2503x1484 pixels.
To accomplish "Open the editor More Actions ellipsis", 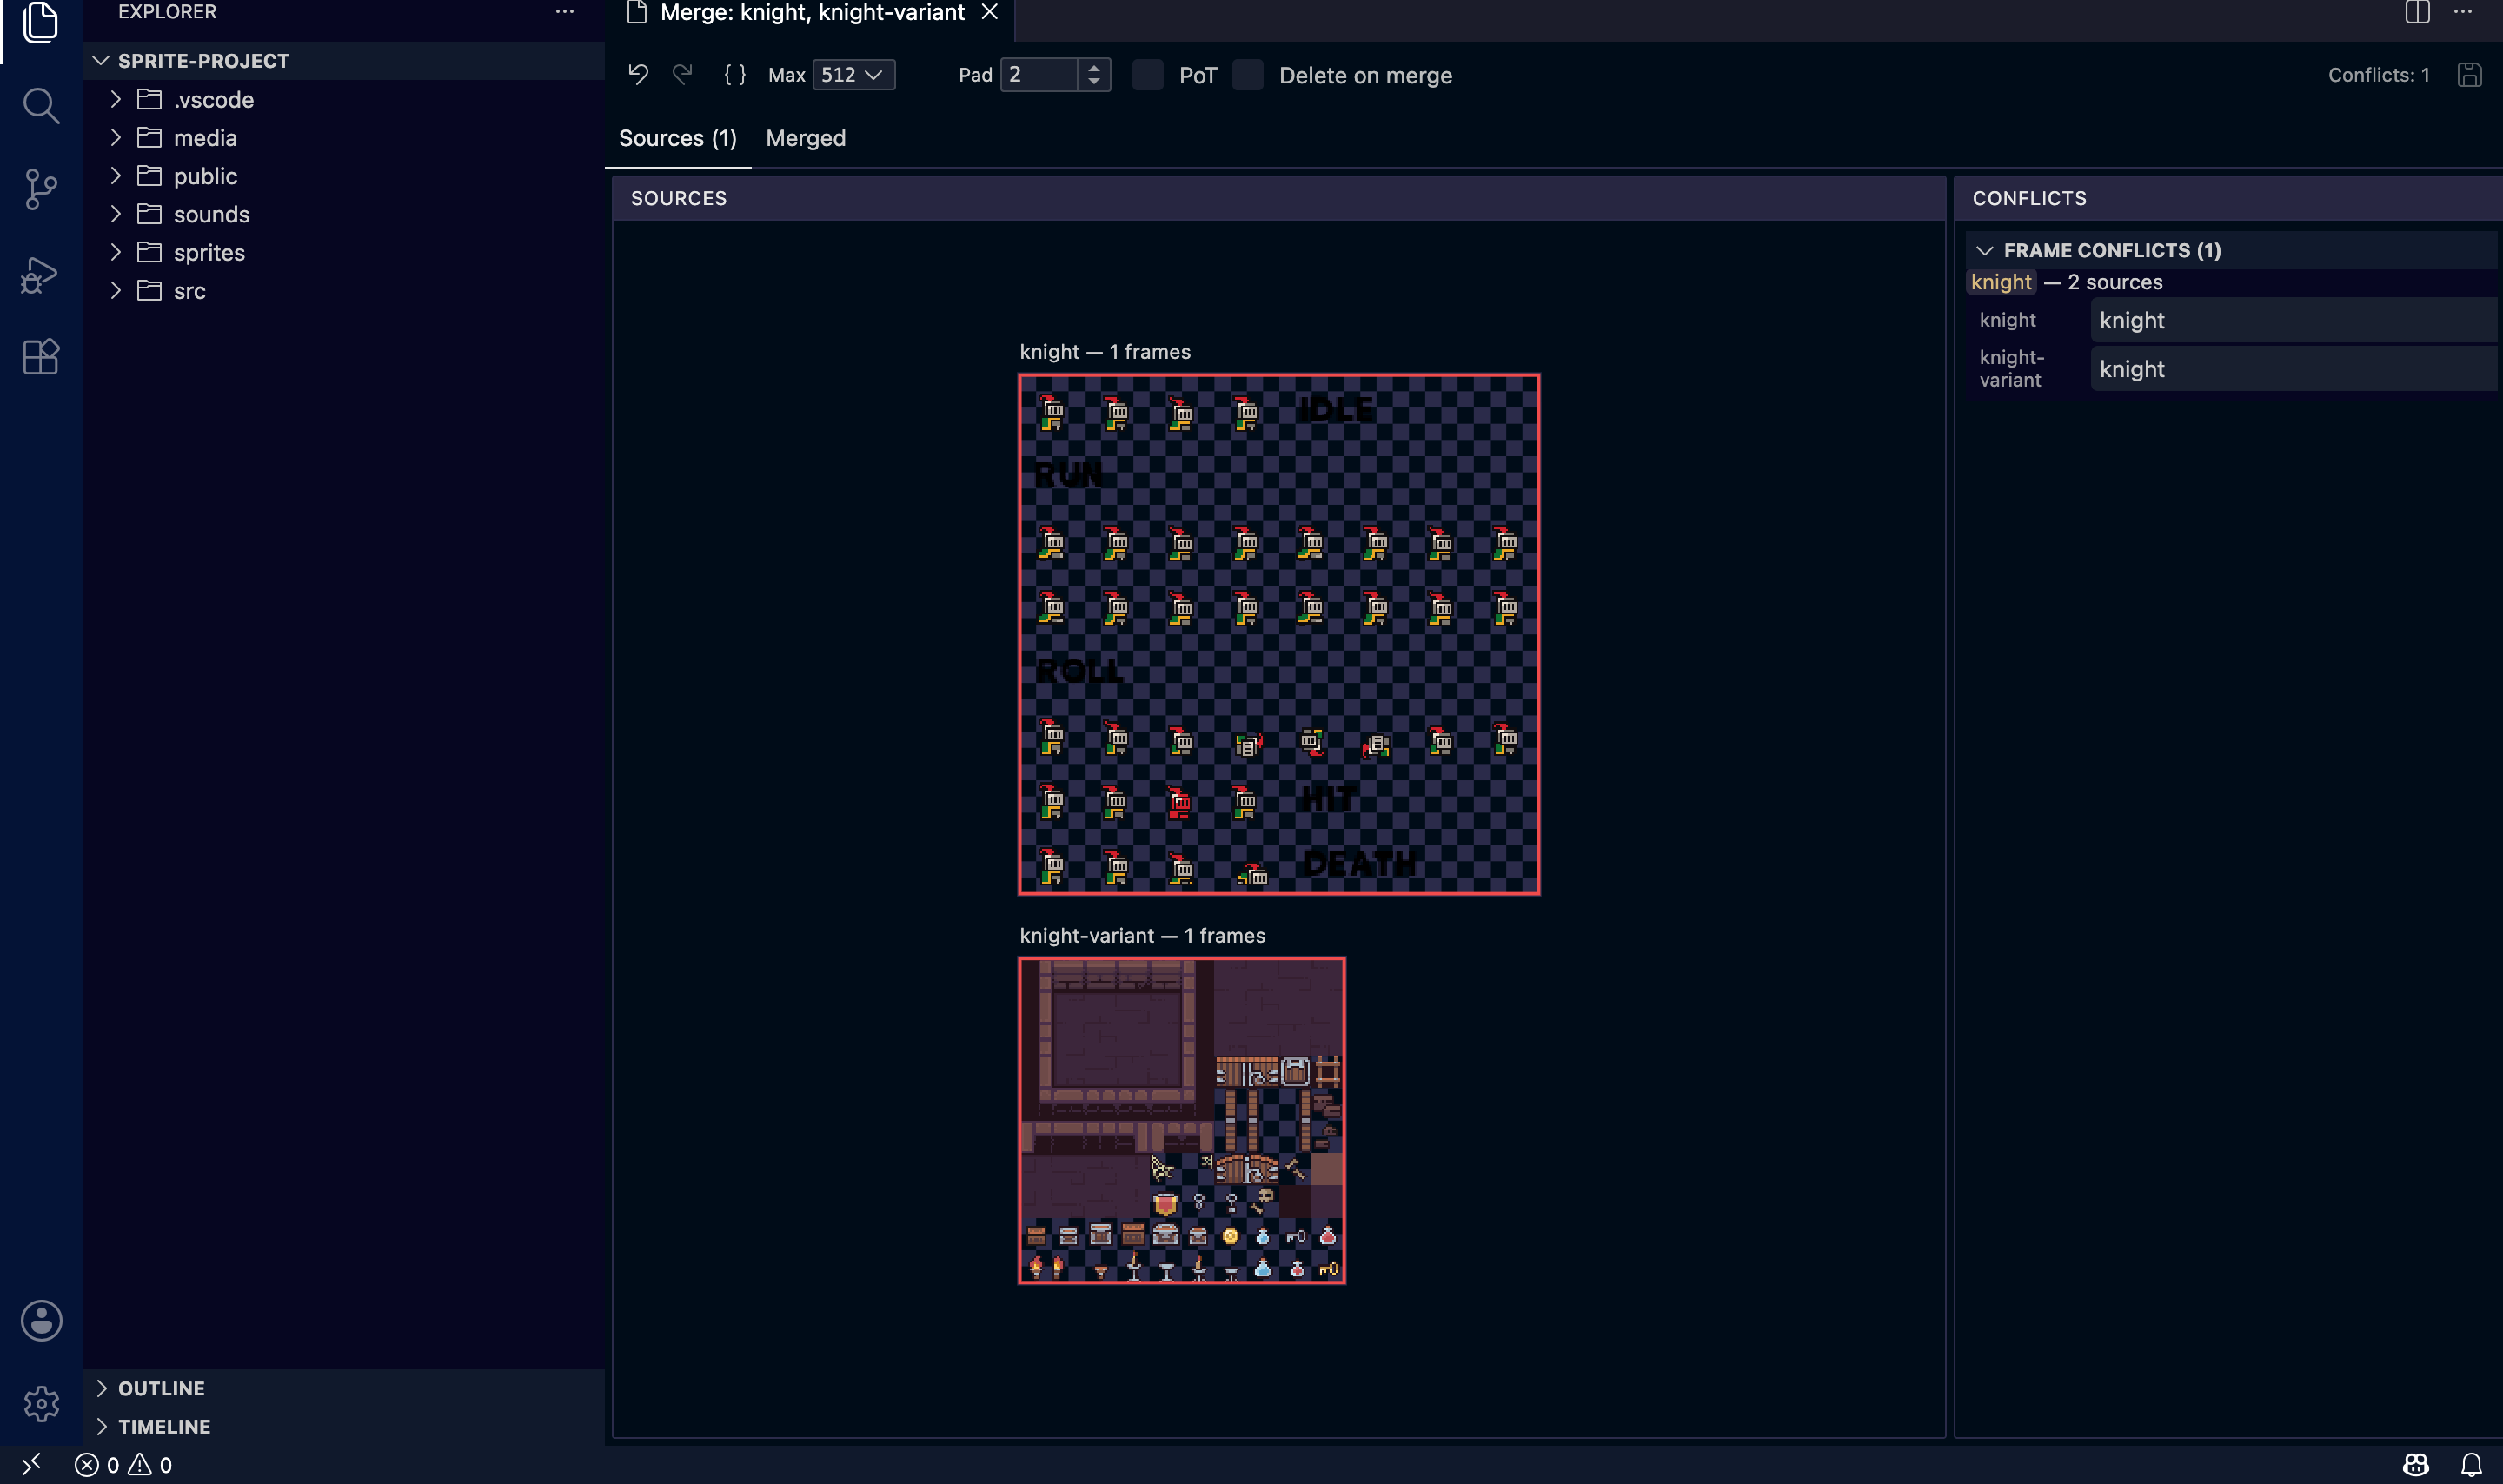I will pos(2462,12).
